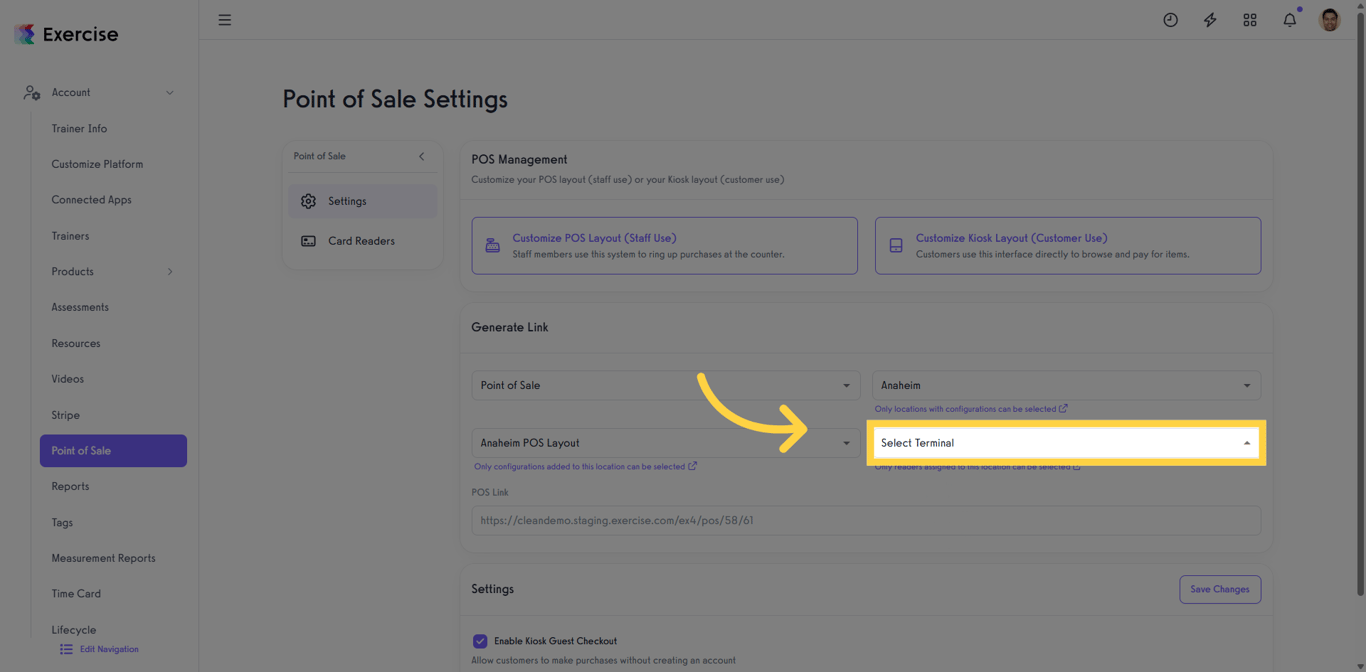Collapse the Account sidebar section
The image size is (1366, 672).
pyautogui.click(x=170, y=93)
